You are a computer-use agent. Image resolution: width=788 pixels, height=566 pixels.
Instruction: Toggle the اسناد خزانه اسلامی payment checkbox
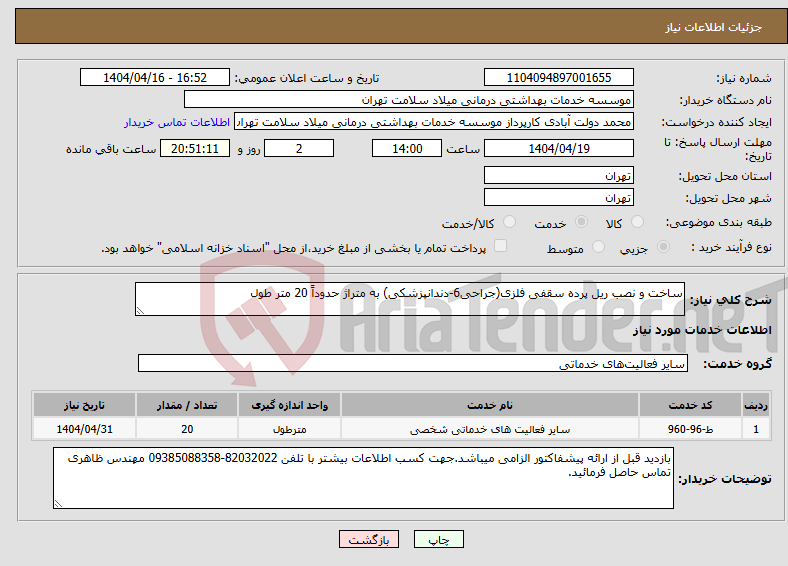click(501, 246)
